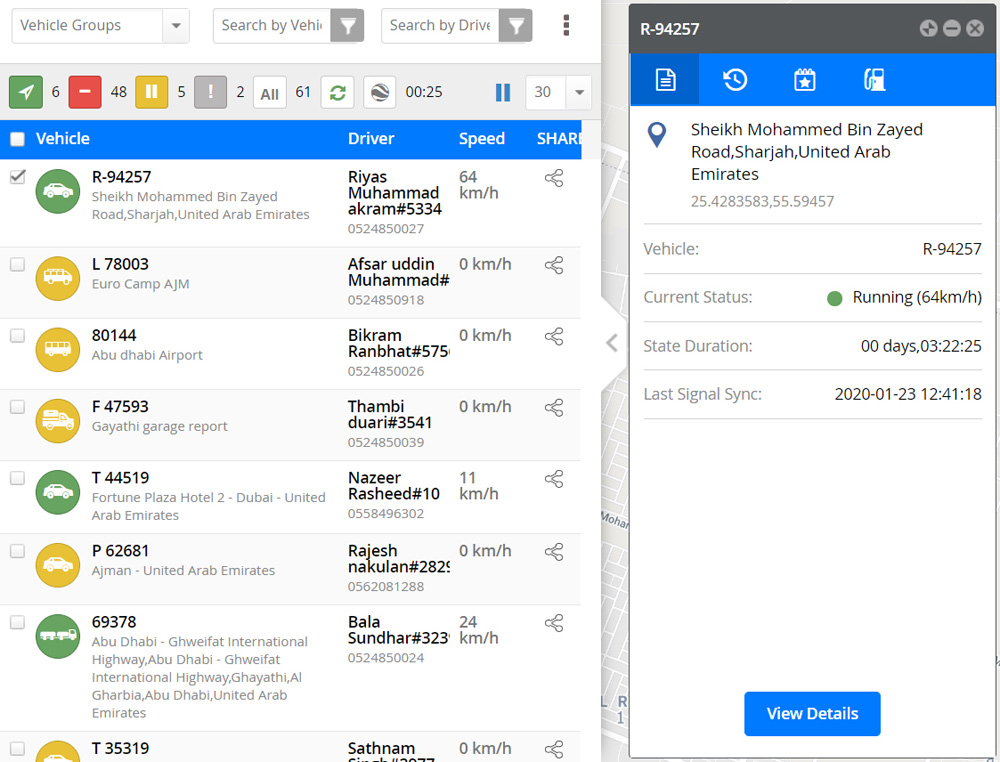Click the gray alert status filter icon

tap(211, 92)
